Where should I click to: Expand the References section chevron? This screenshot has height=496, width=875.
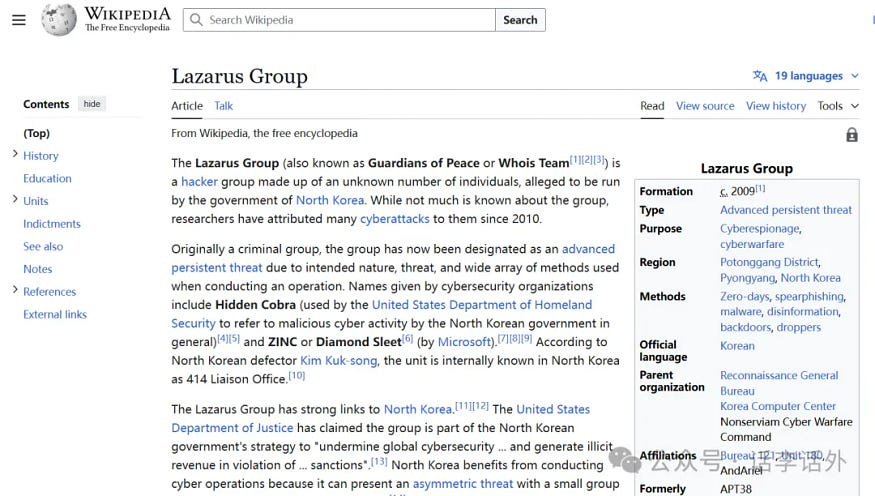[x=15, y=290]
